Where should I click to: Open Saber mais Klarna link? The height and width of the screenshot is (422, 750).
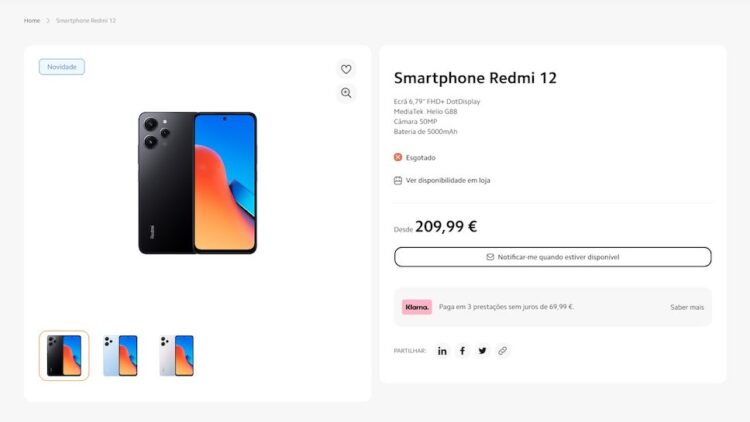pyautogui.click(x=687, y=307)
